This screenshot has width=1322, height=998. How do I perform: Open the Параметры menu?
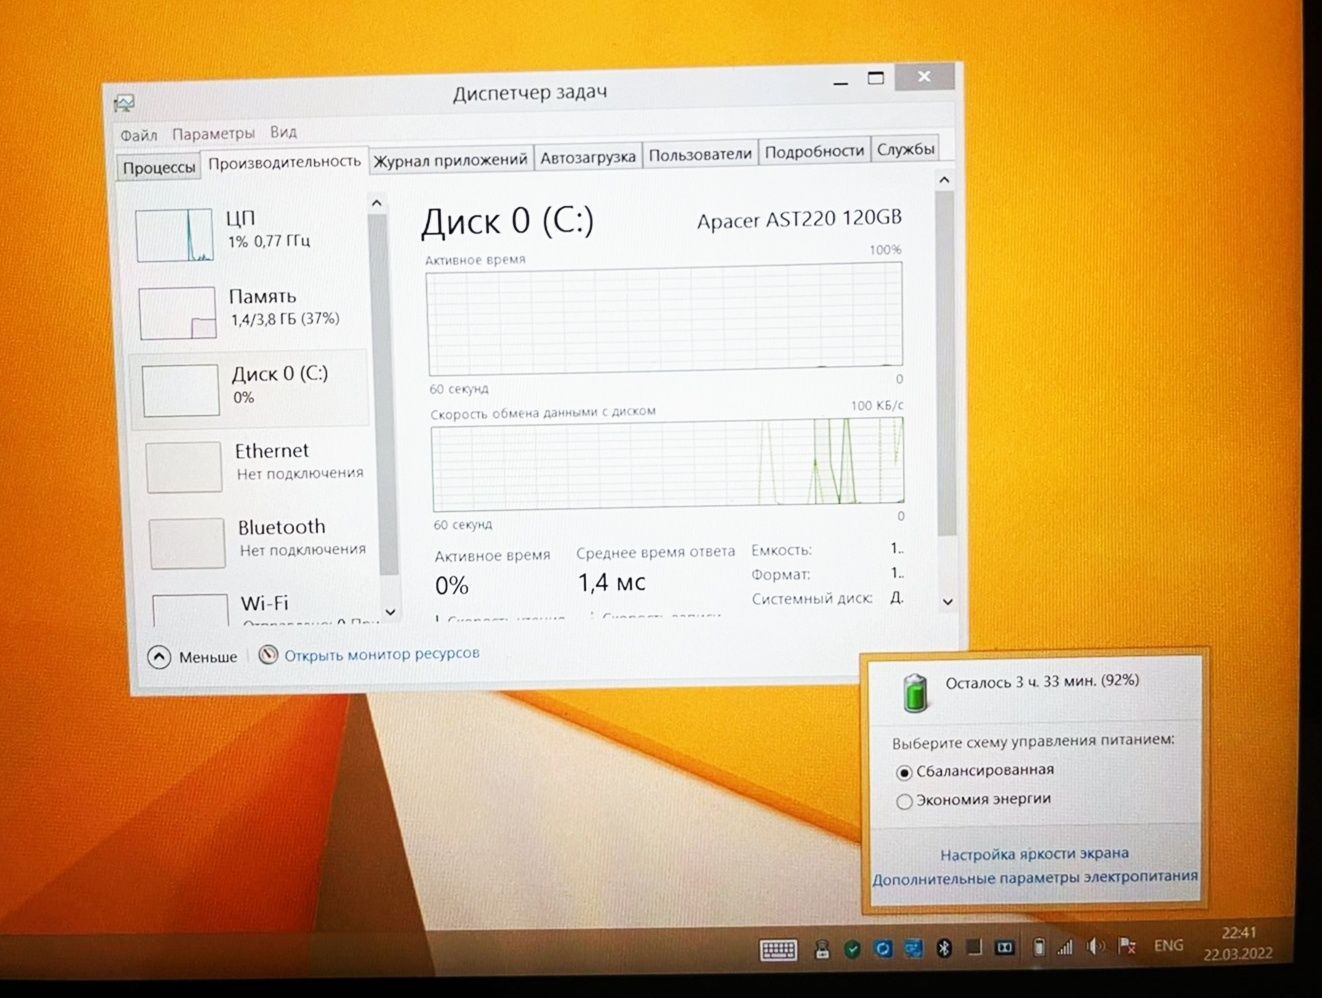(213, 133)
